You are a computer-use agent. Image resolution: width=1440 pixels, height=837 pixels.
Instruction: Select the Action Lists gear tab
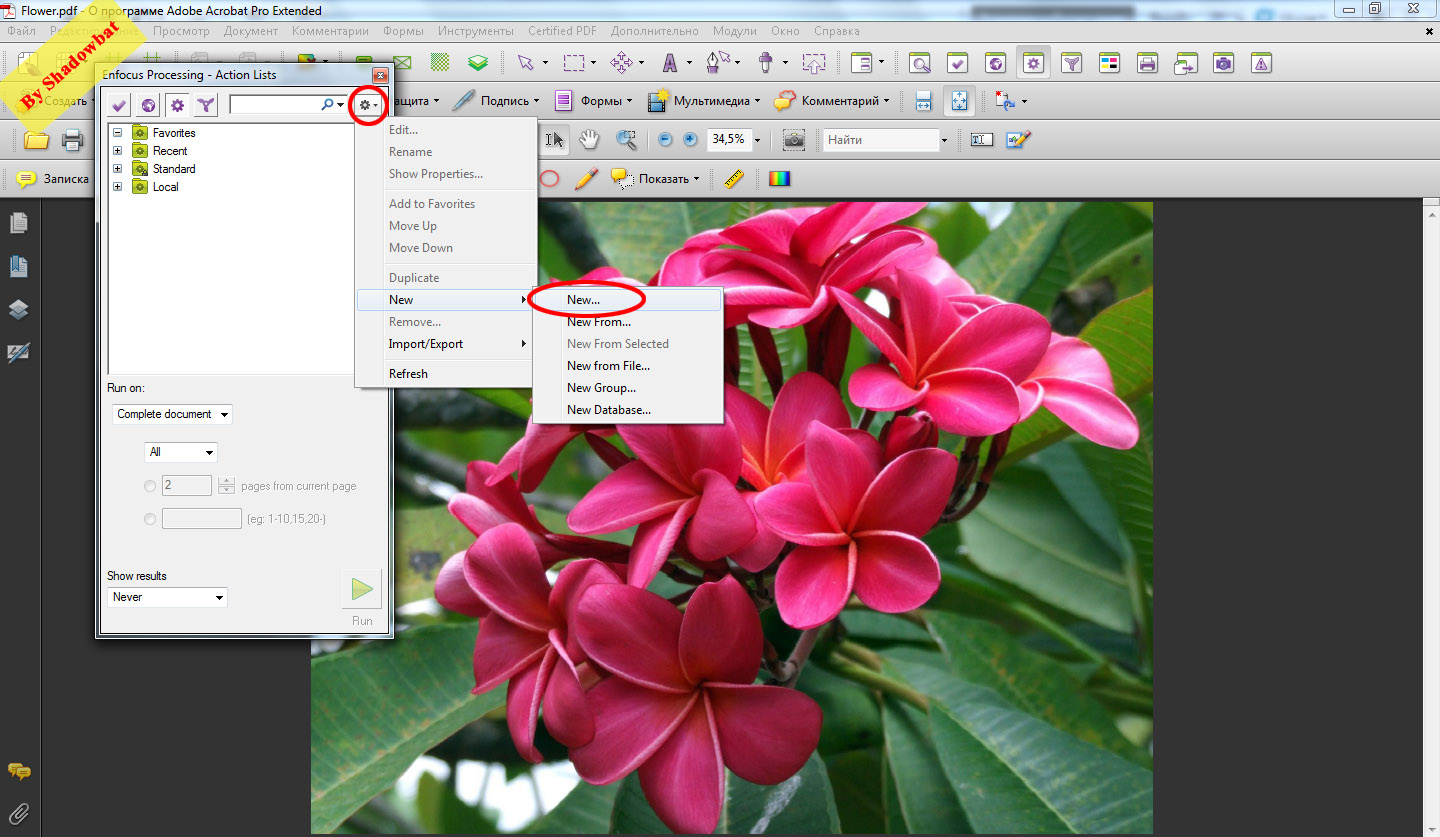[177, 104]
